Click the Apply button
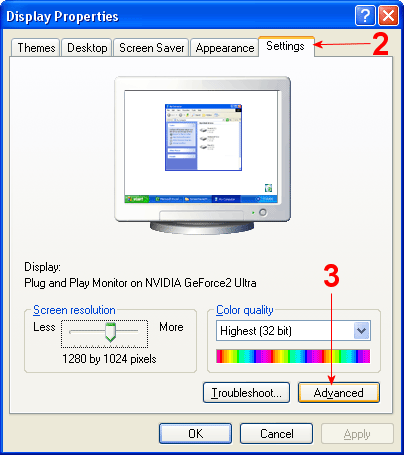The height and width of the screenshot is (455, 404). click(357, 434)
